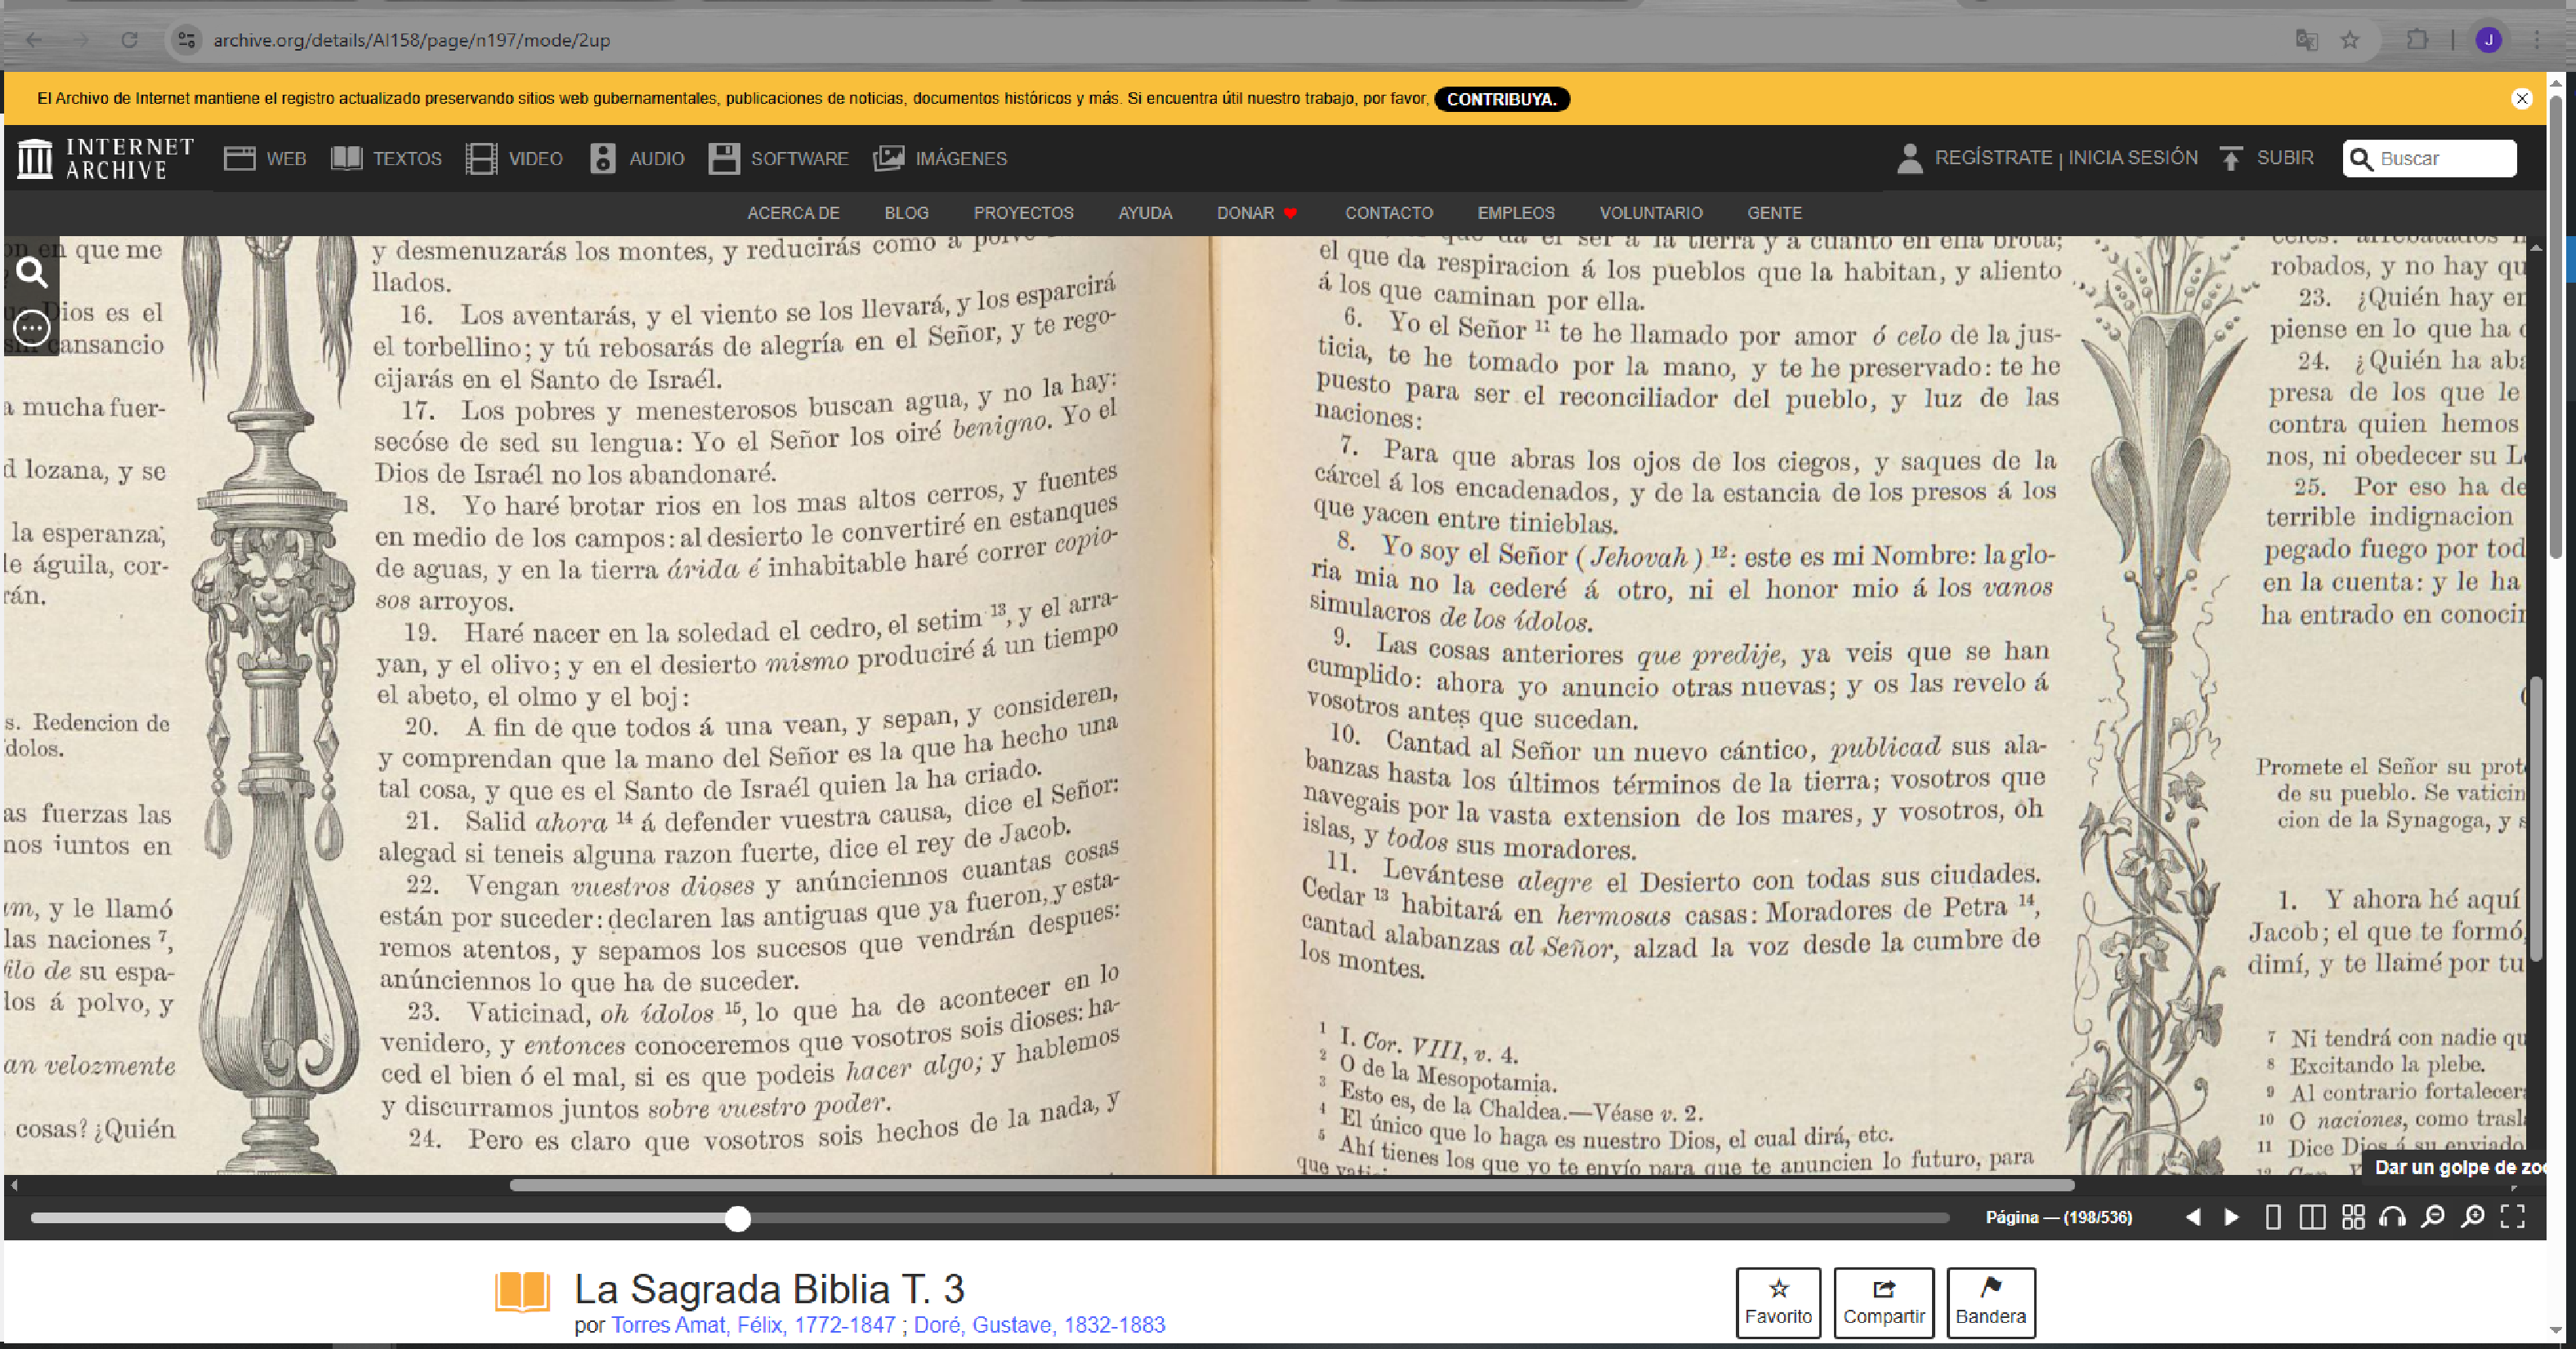Zoom in on the book page
The height and width of the screenshot is (1349, 2576).
pyautogui.click(x=2473, y=1217)
